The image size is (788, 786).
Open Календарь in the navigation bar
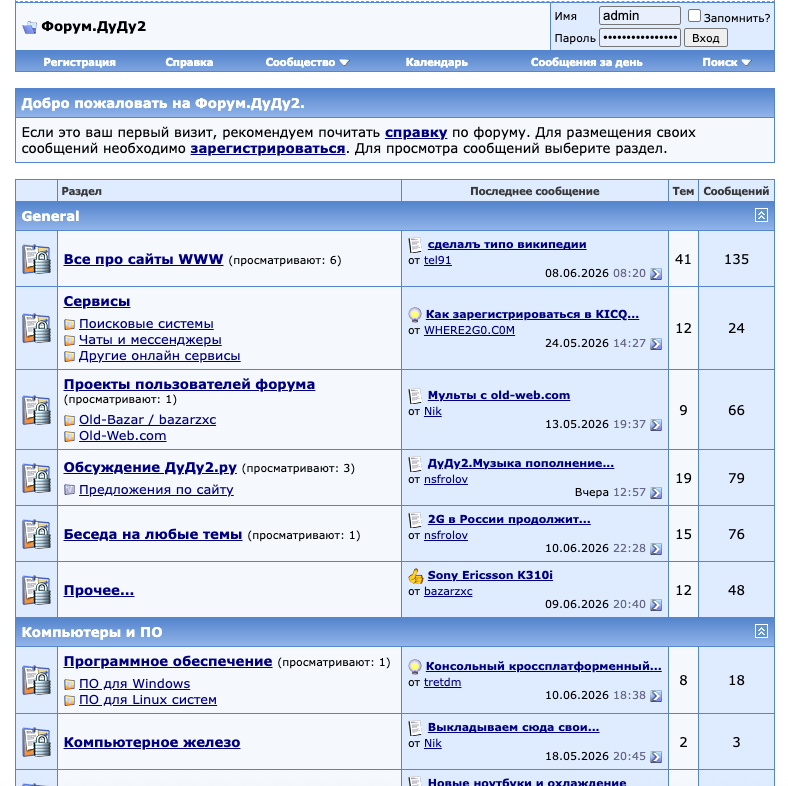tap(436, 62)
